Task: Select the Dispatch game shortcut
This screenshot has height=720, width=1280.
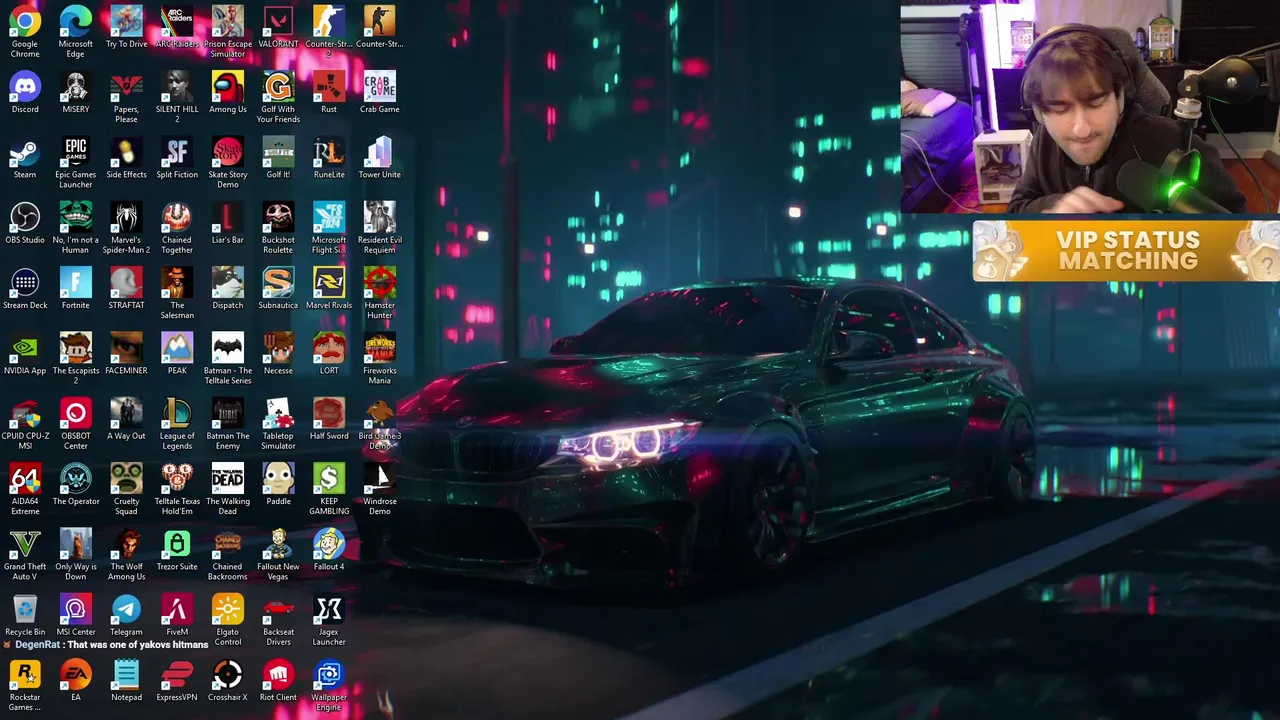Action: [228, 287]
